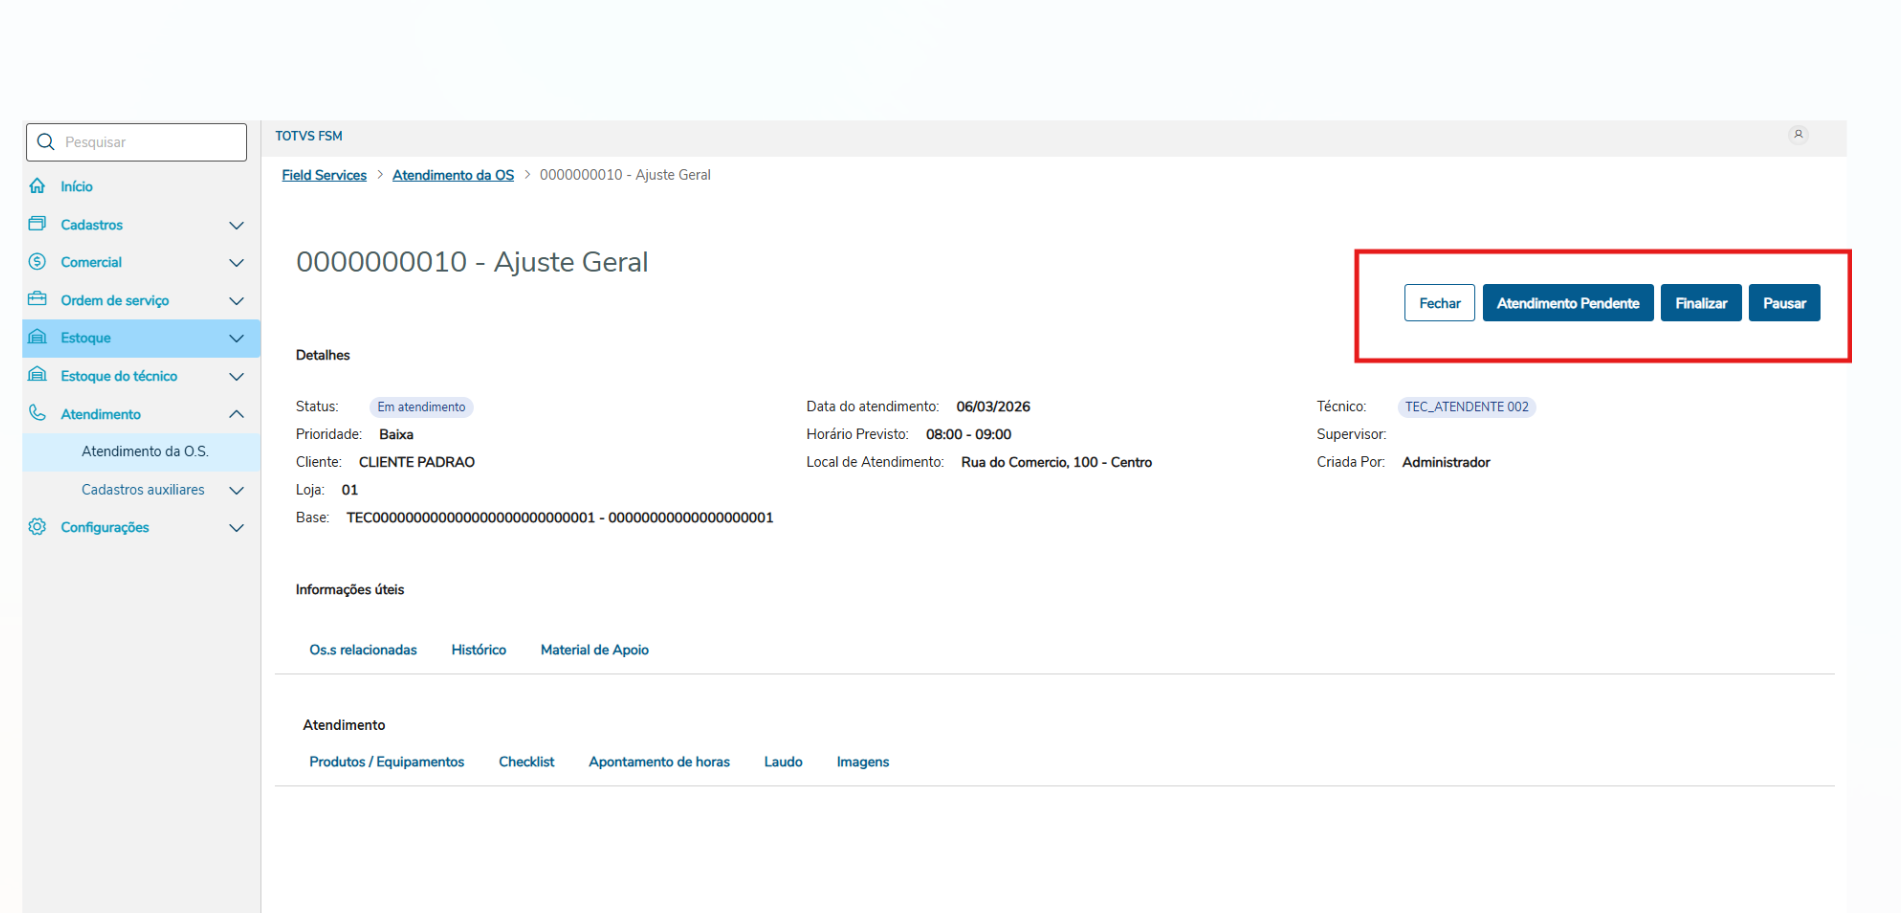Viewport: 1901px width, 913px height.
Task: Open the user profile icon
Action: (x=1798, y=135)
